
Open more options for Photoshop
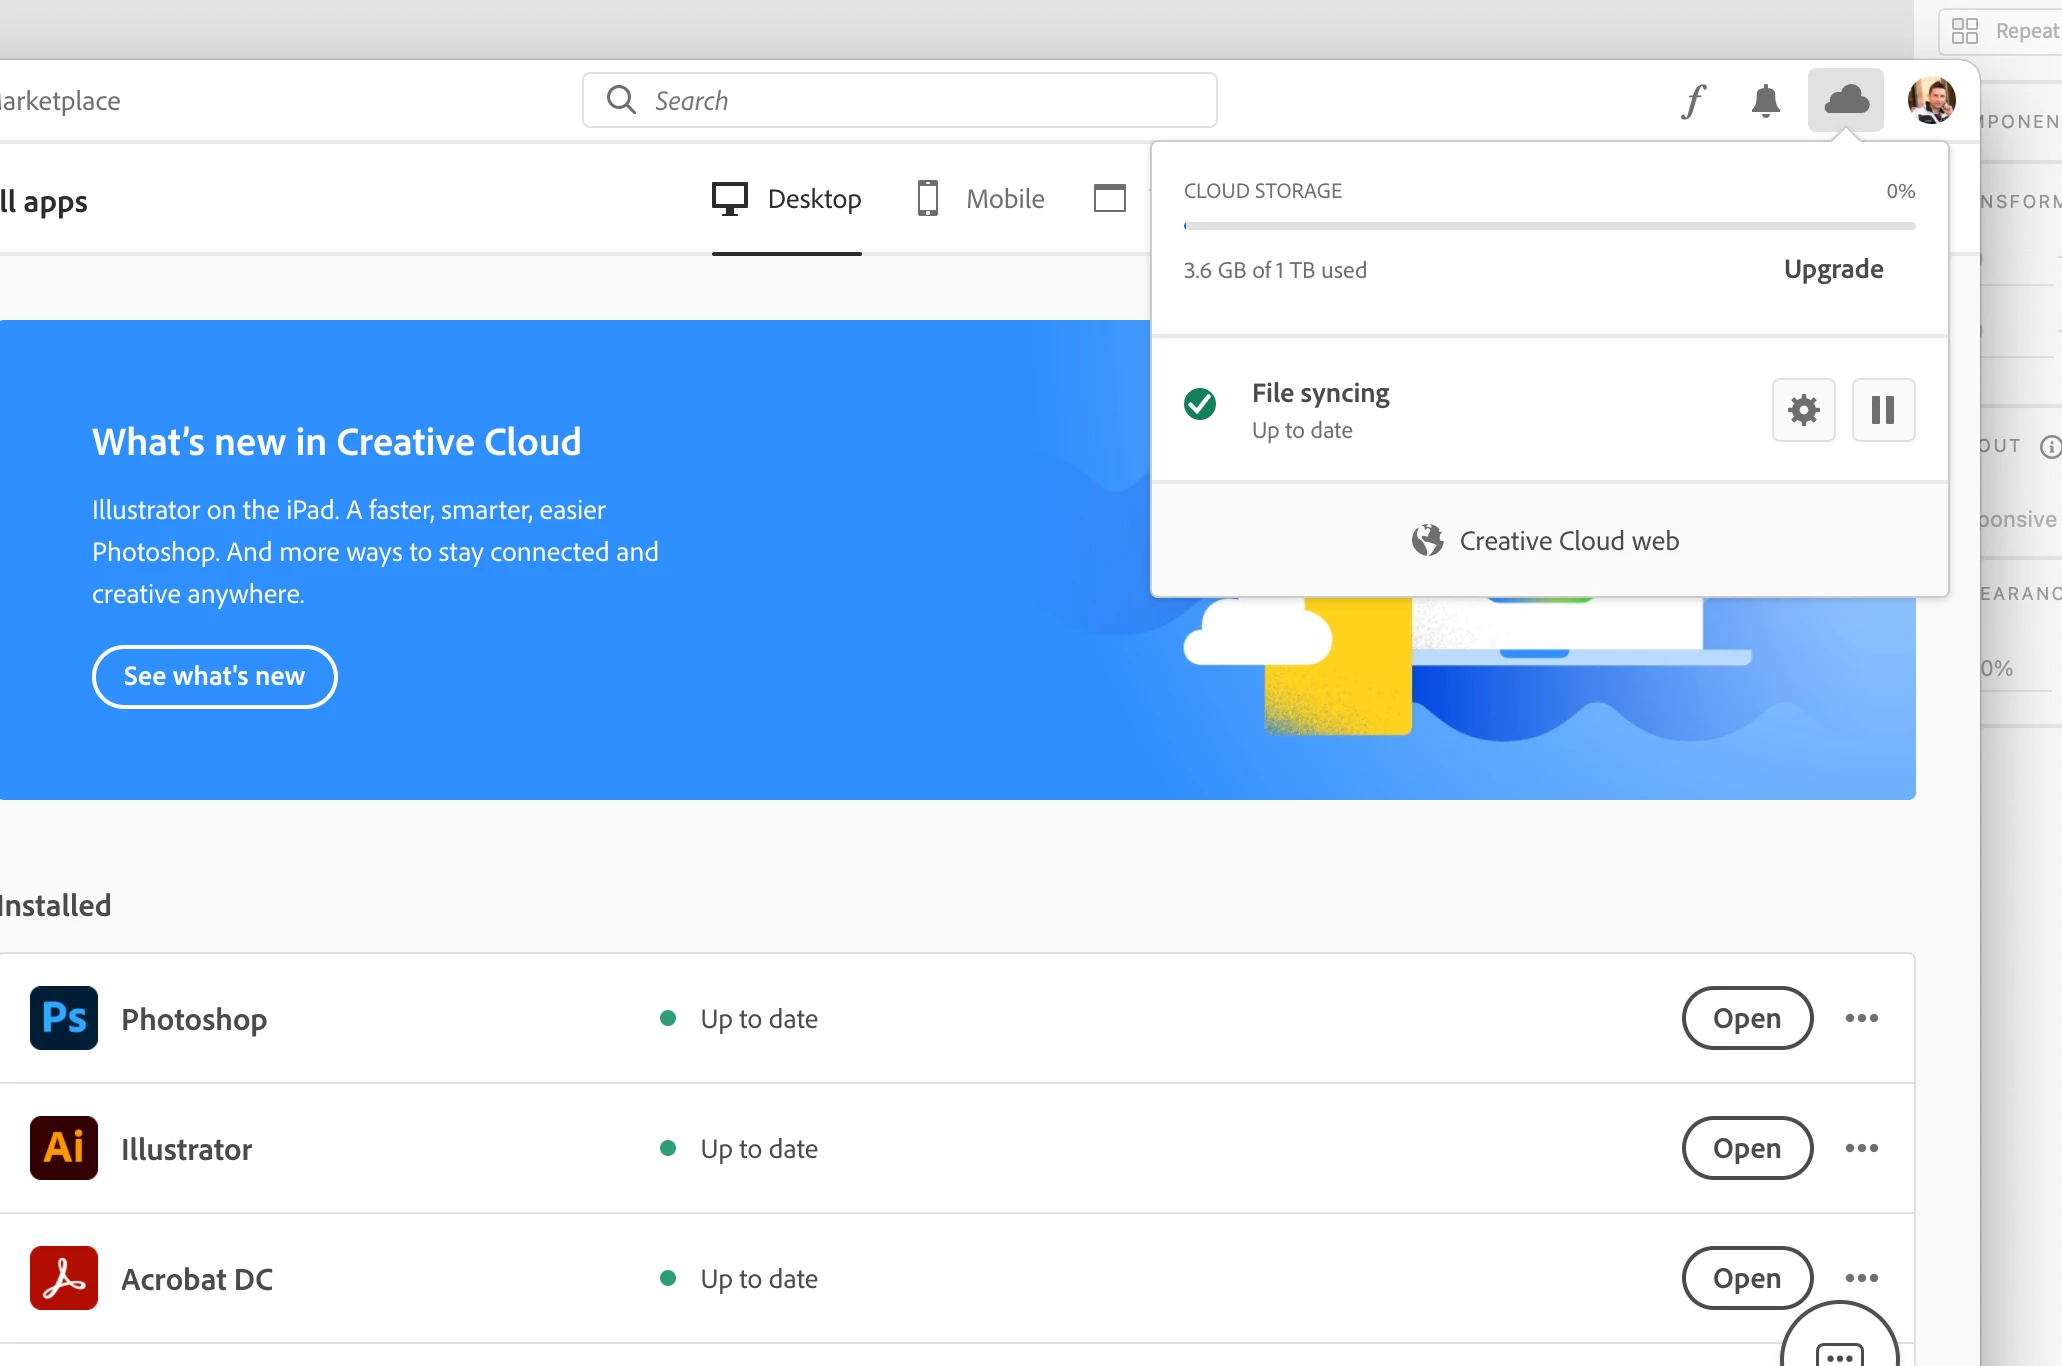[1861, 1018]
